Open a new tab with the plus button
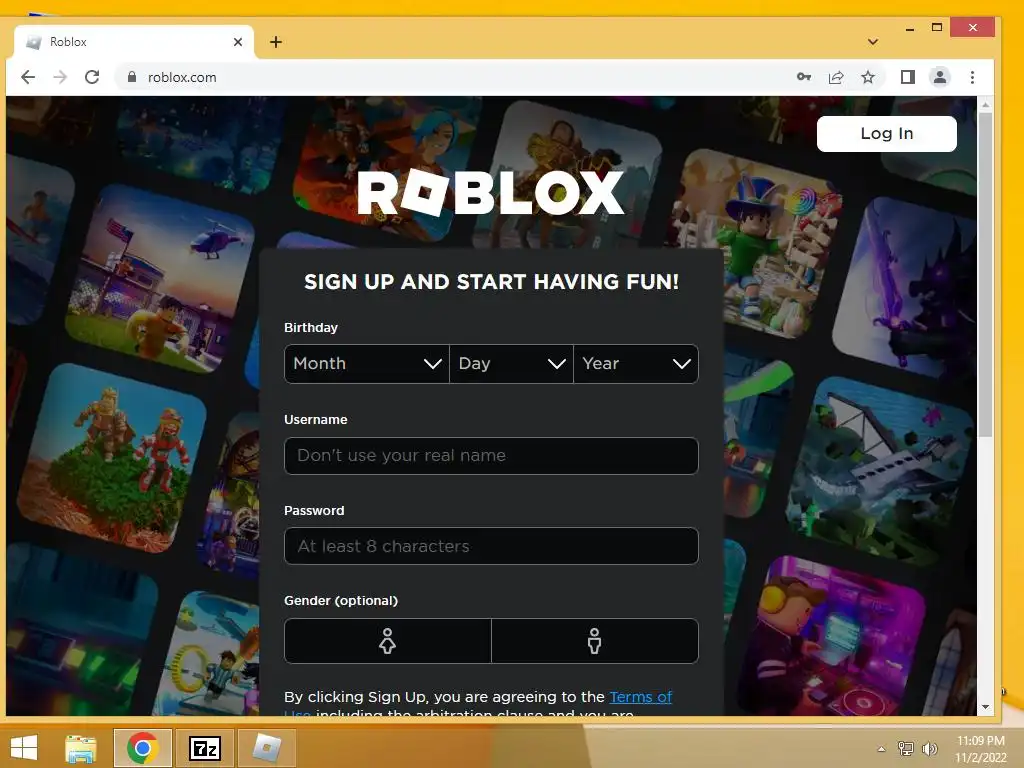 click(276, 42)
